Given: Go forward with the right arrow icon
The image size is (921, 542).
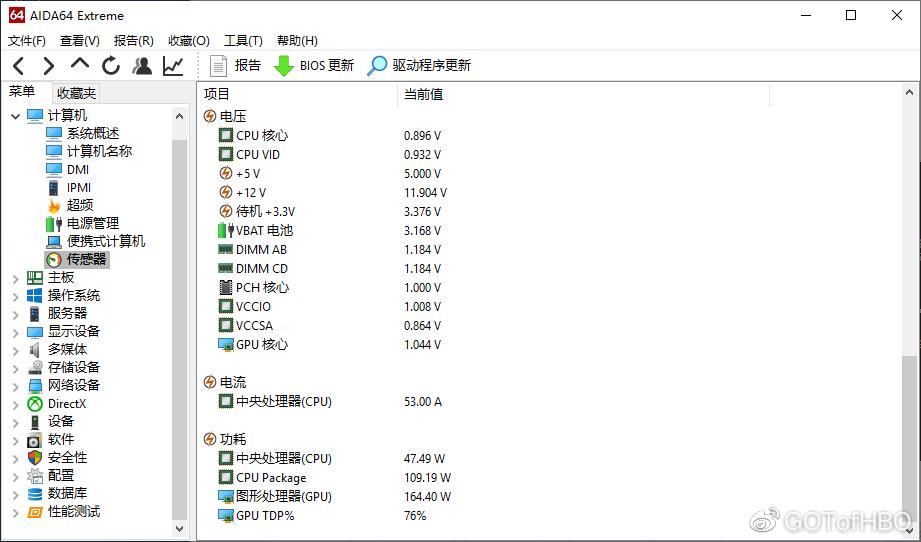Looking at the screenshot, I should [x=49, y=66].
